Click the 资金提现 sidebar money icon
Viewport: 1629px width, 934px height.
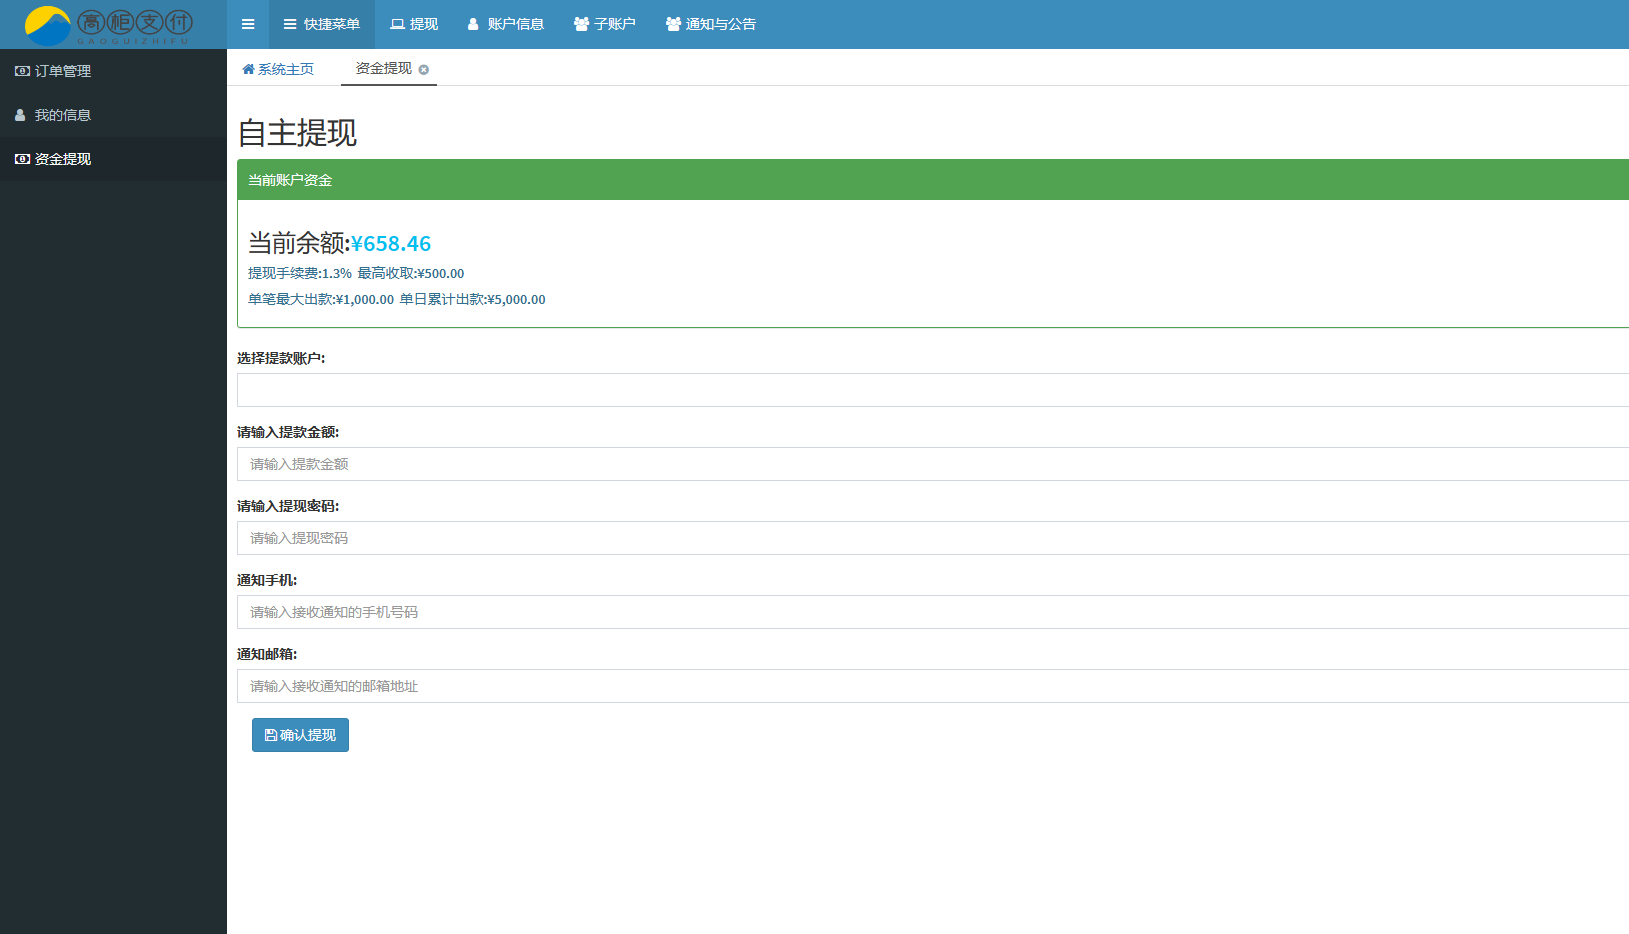pos(22,159)
